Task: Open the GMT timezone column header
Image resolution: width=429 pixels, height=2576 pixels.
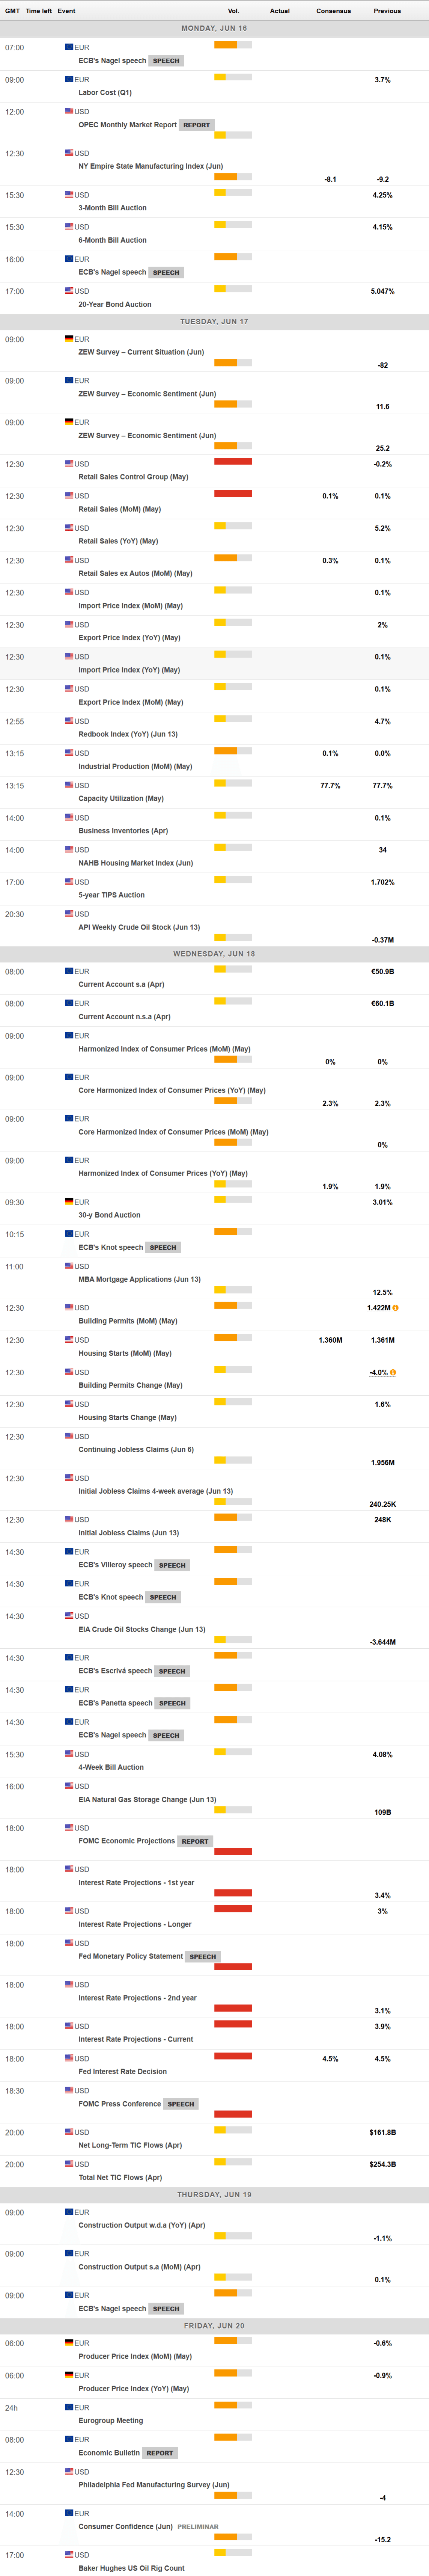Action: pyautogui.click(x=12, y=11)
